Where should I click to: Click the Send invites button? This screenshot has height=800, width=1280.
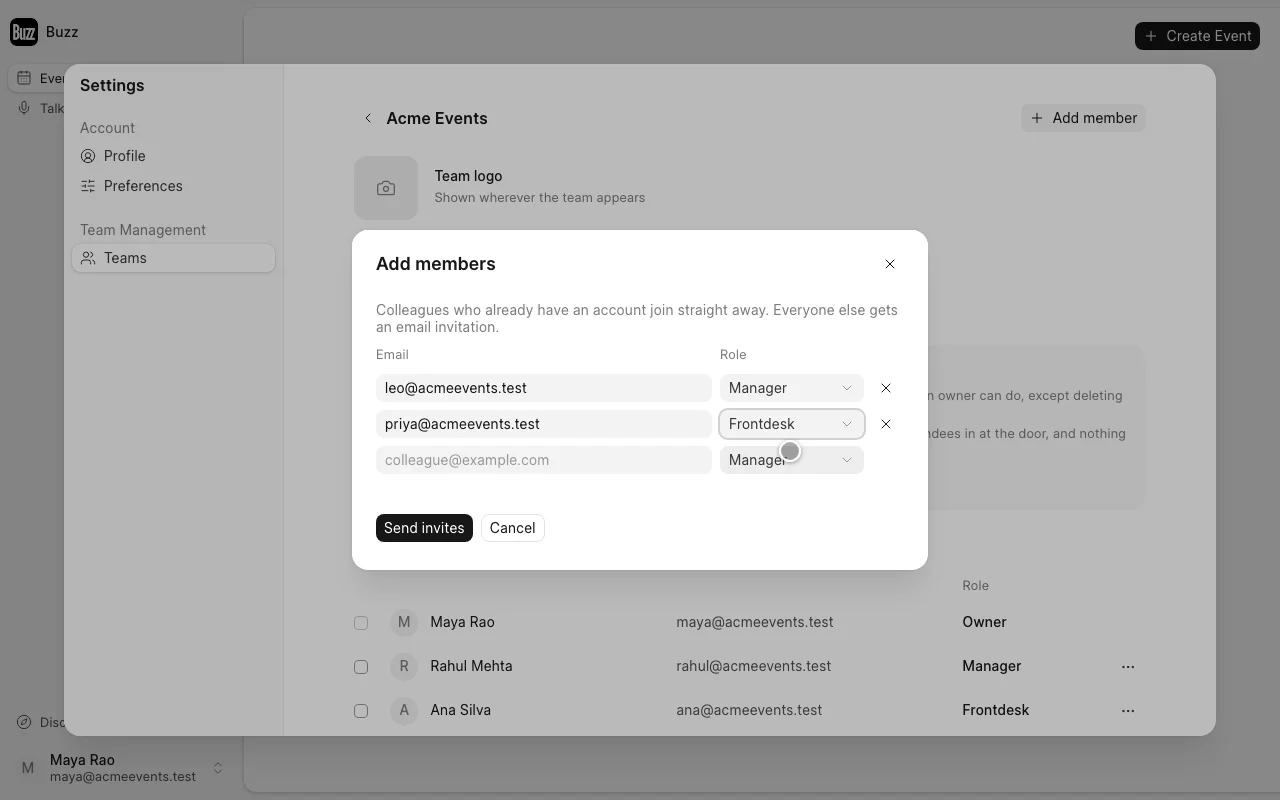coord(424,528)
